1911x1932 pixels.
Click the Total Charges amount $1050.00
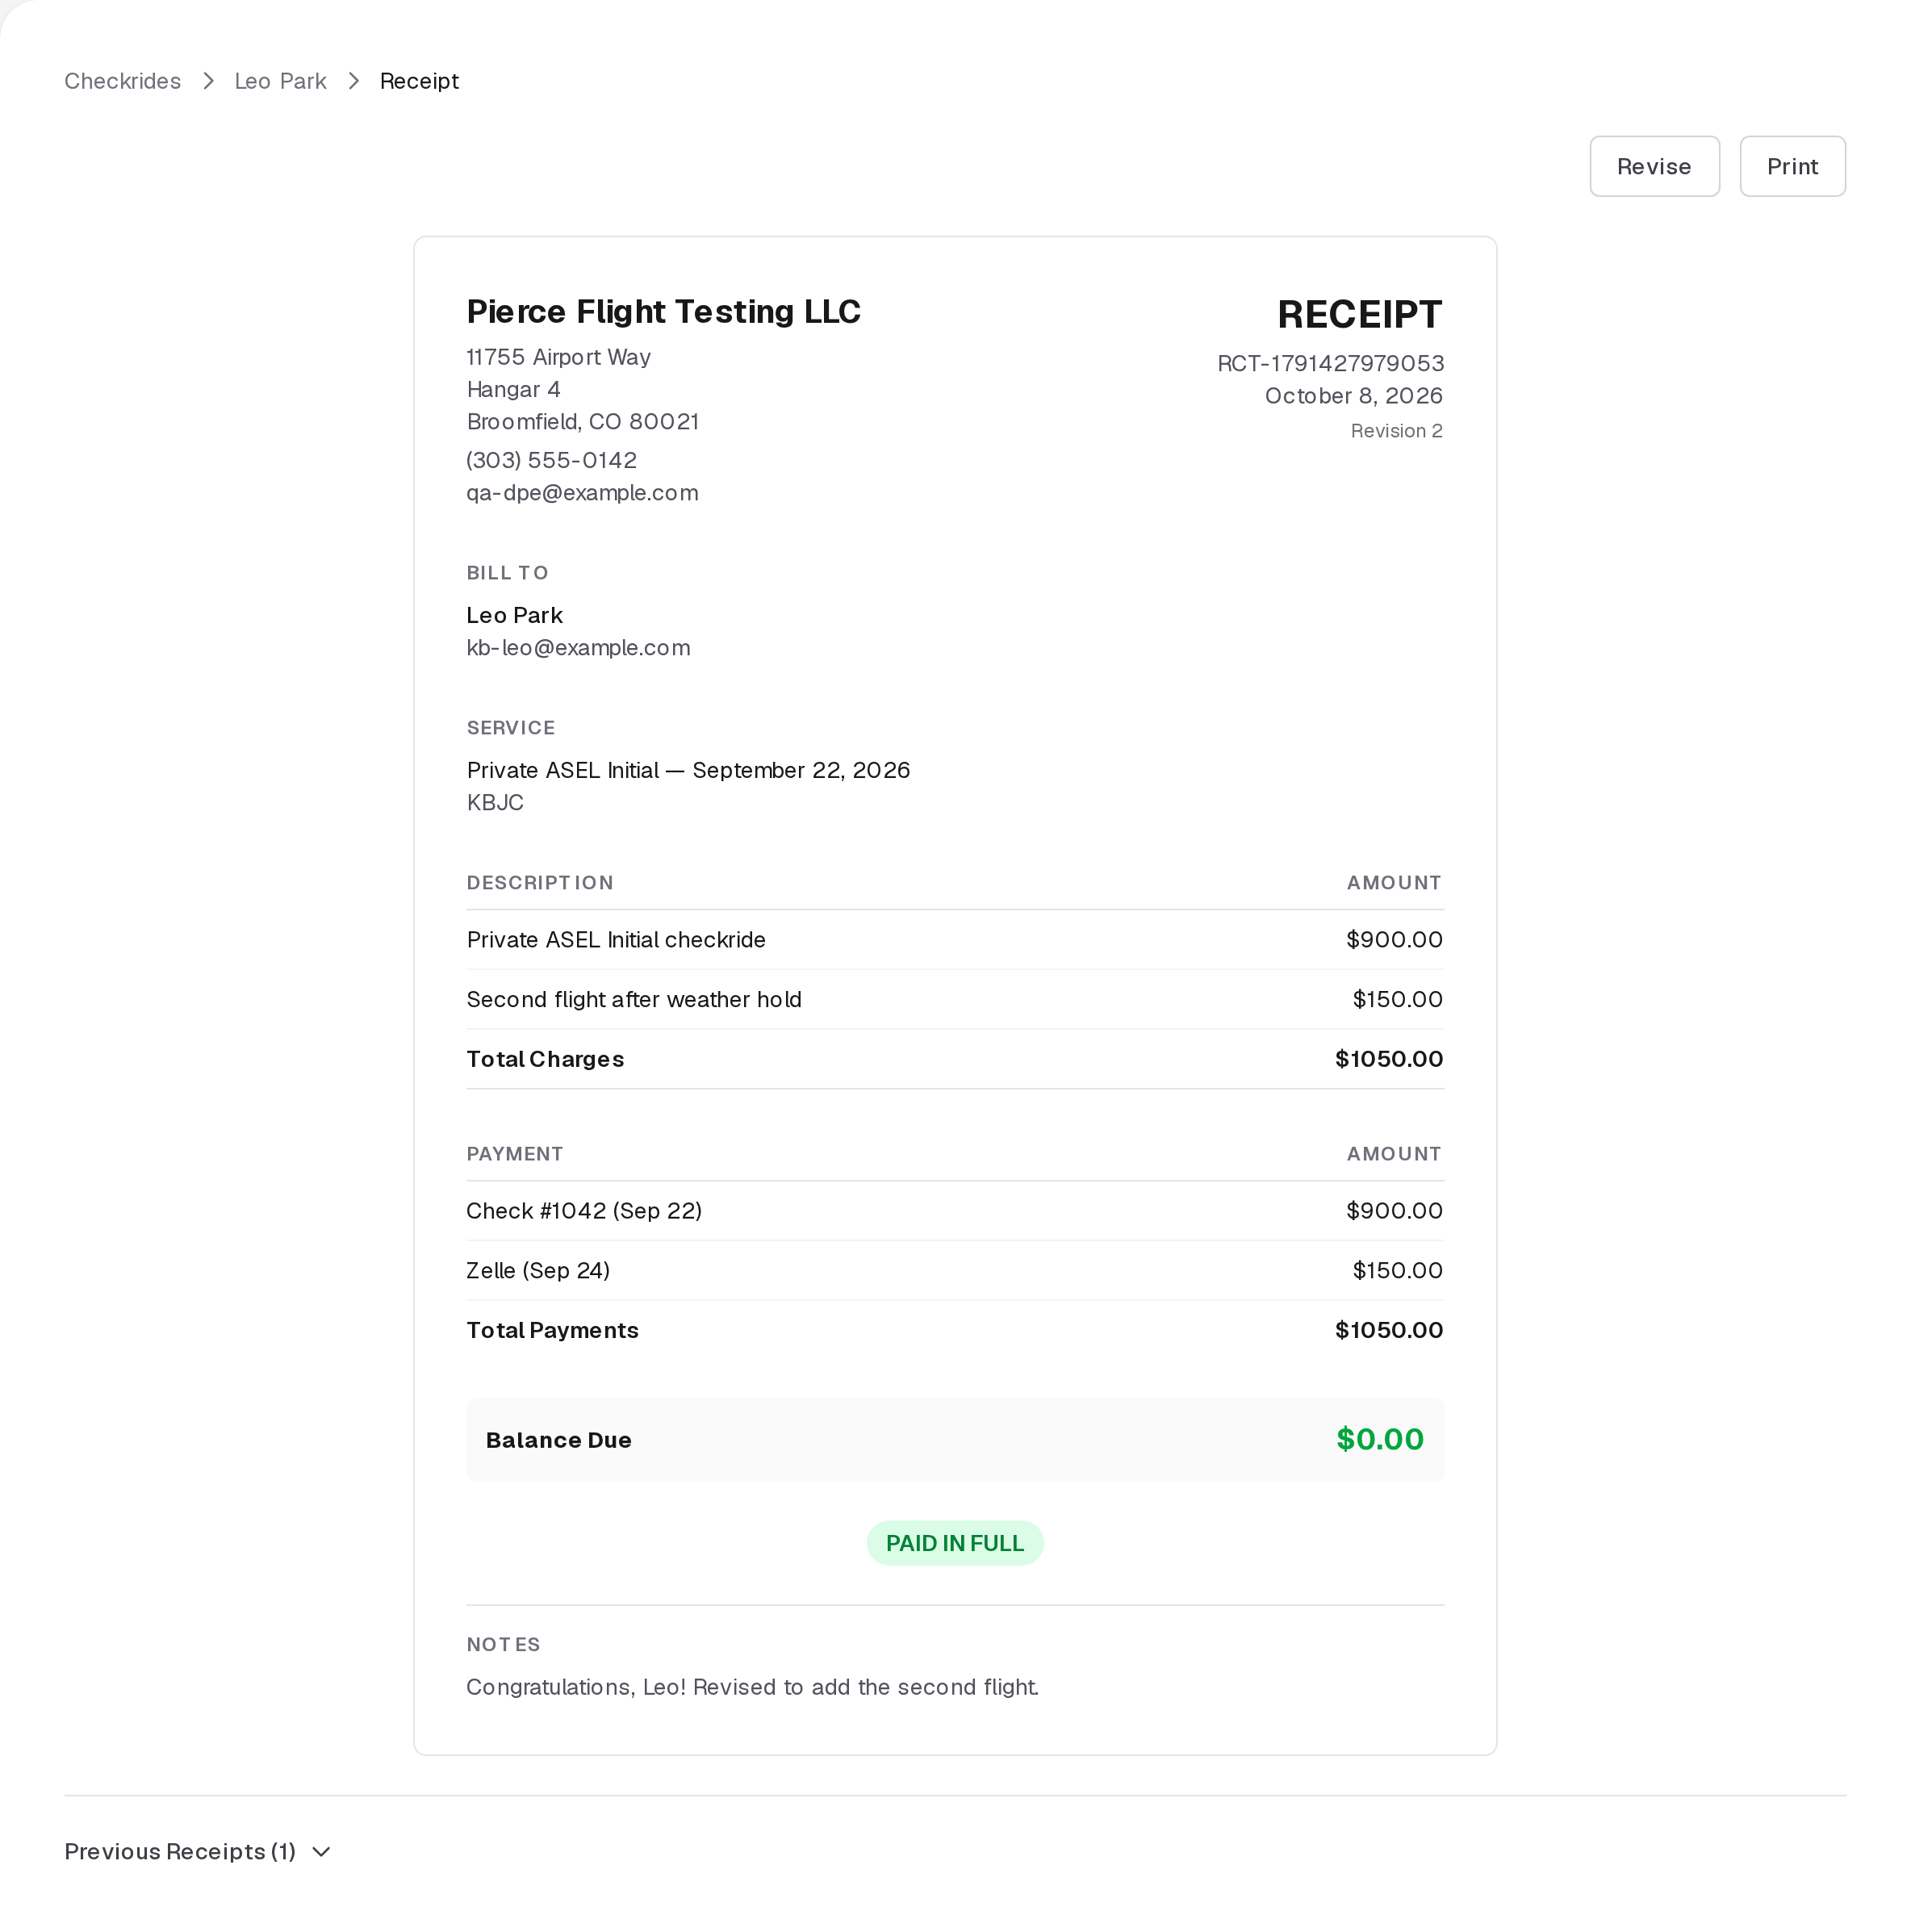click(1389, 1059)
